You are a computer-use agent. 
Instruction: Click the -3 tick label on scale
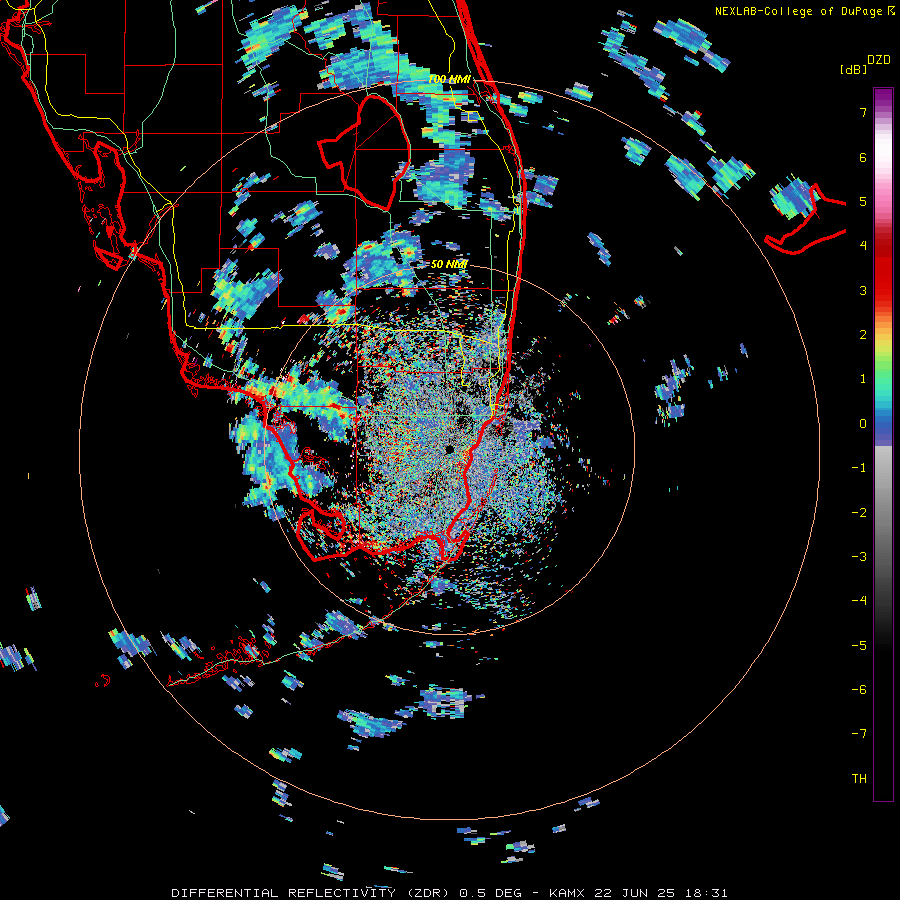pyautogui.click(x=859, y=557)
